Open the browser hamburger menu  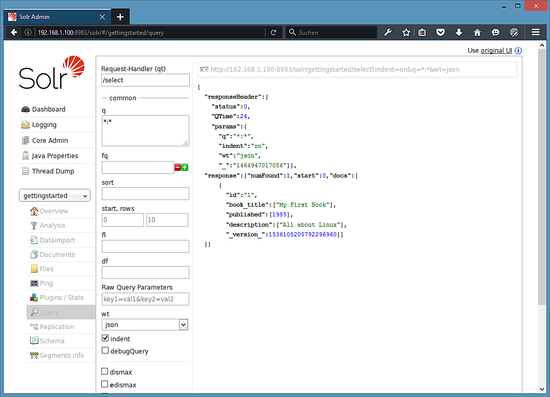click(536, 32)
